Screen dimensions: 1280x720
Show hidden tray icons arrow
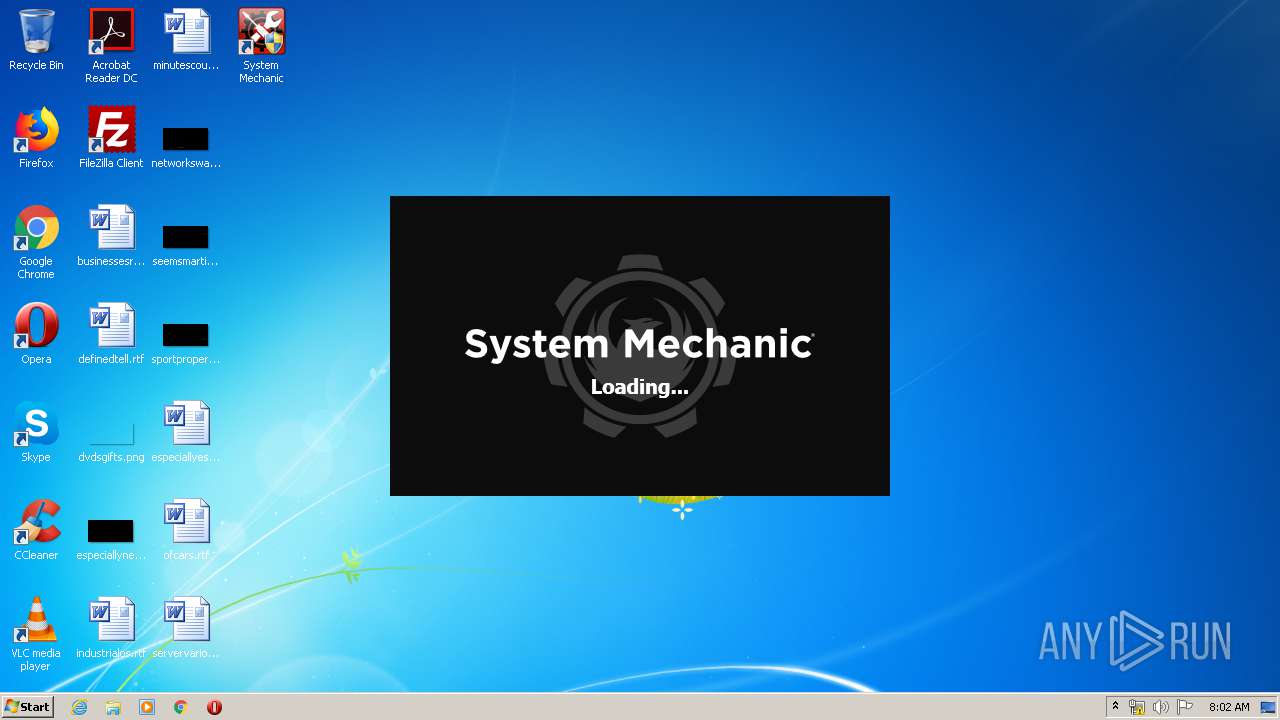(x=1116, y=707)
